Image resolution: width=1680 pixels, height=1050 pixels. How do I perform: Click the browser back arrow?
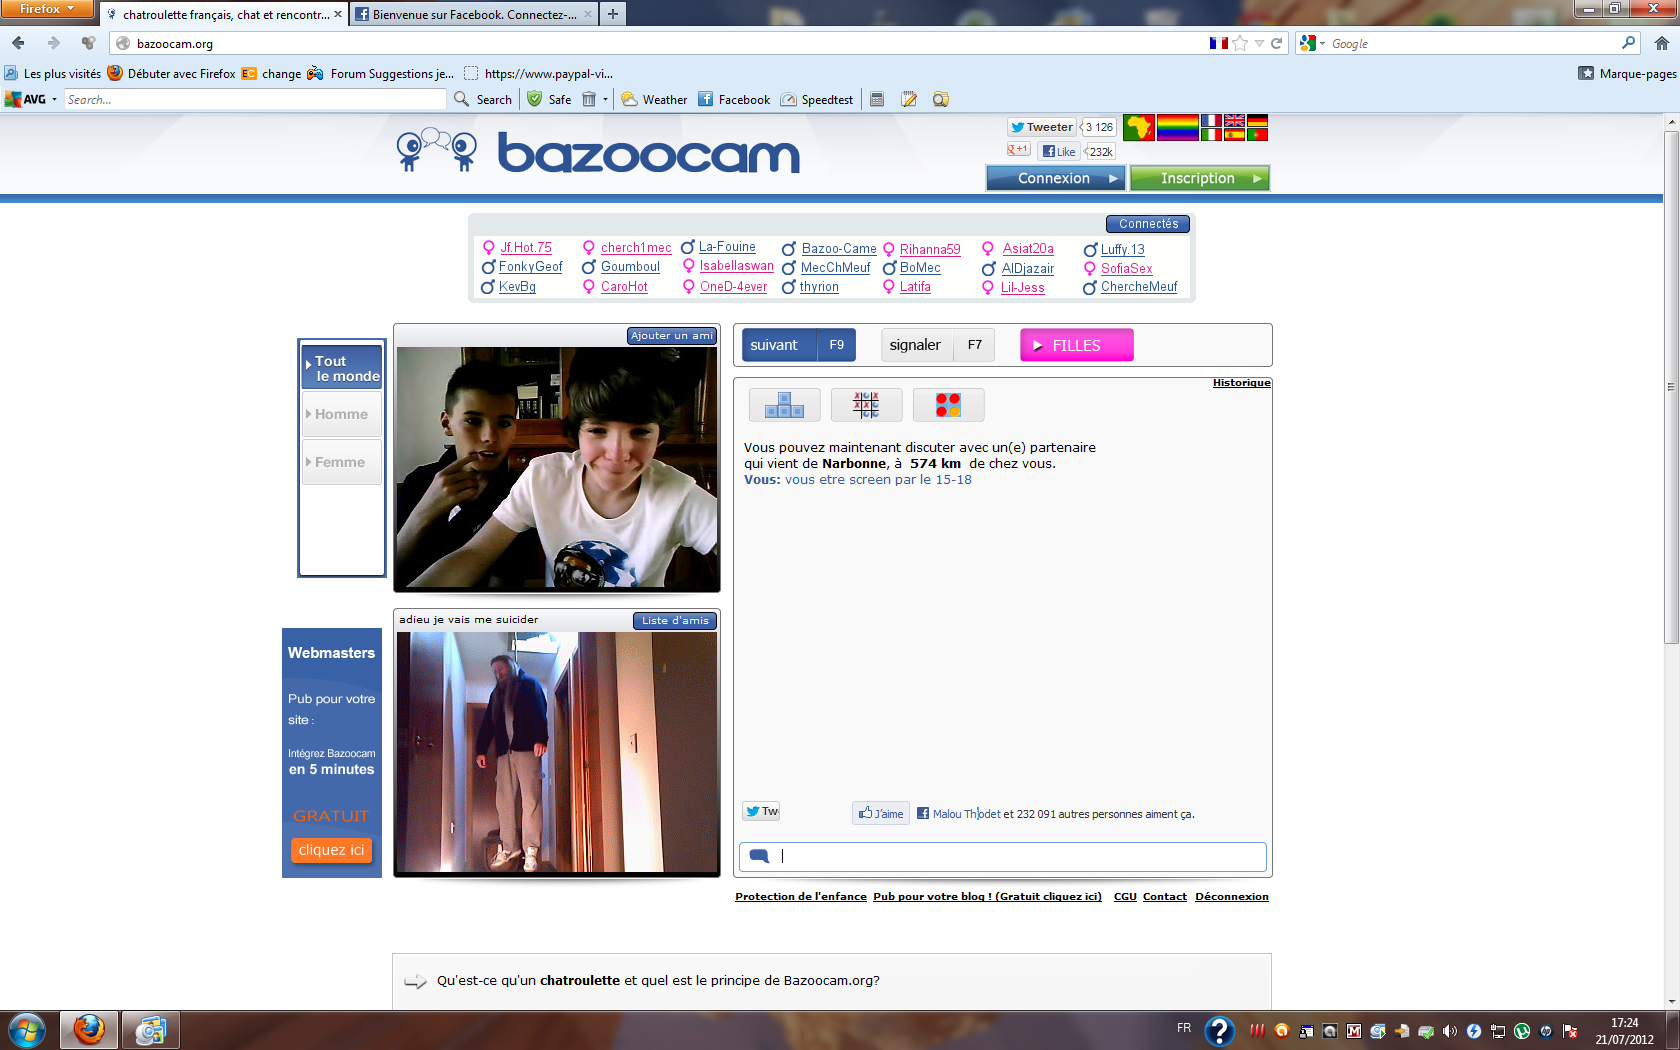[18, 43]
